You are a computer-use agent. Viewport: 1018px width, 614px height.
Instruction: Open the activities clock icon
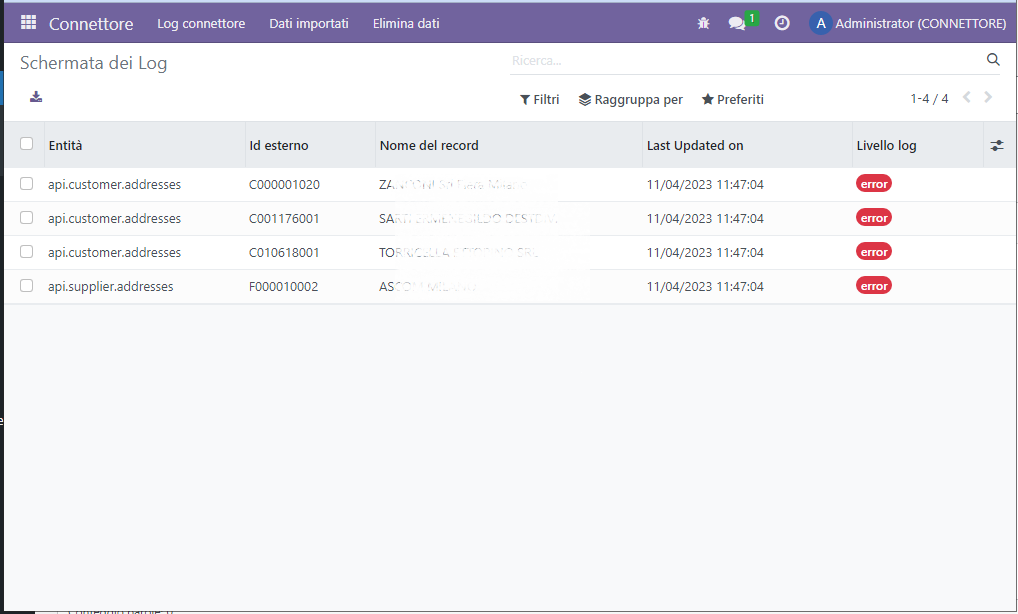click(782, 23)
